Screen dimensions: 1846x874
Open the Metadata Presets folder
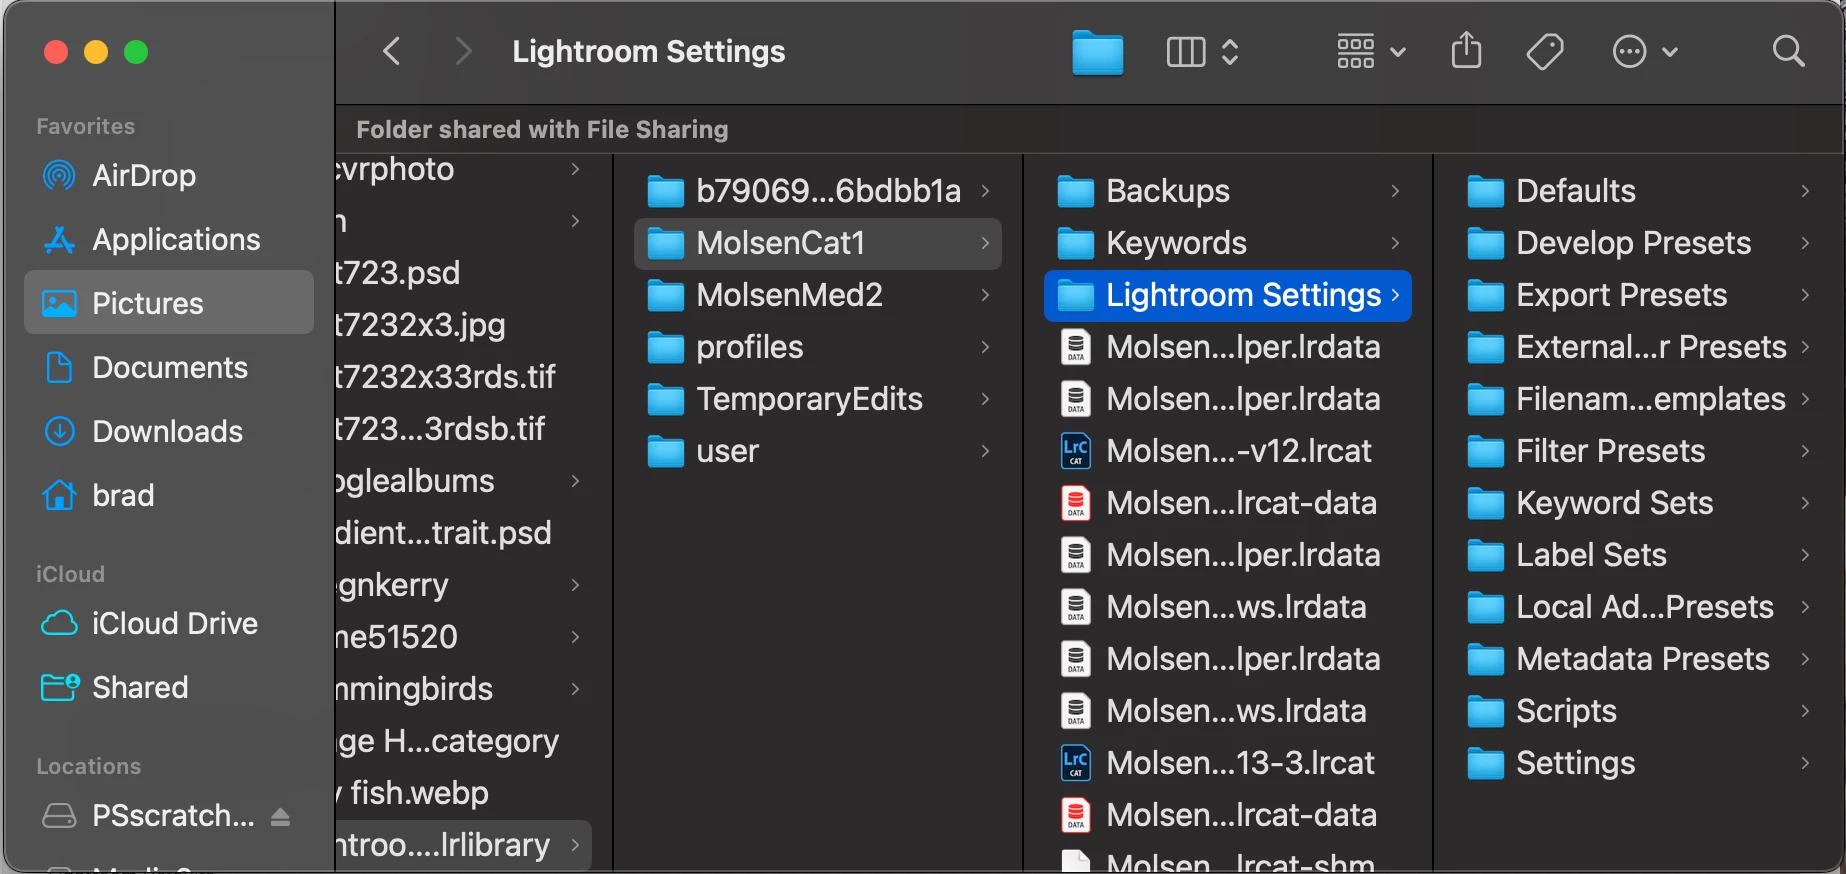(x=1638, y=659)
